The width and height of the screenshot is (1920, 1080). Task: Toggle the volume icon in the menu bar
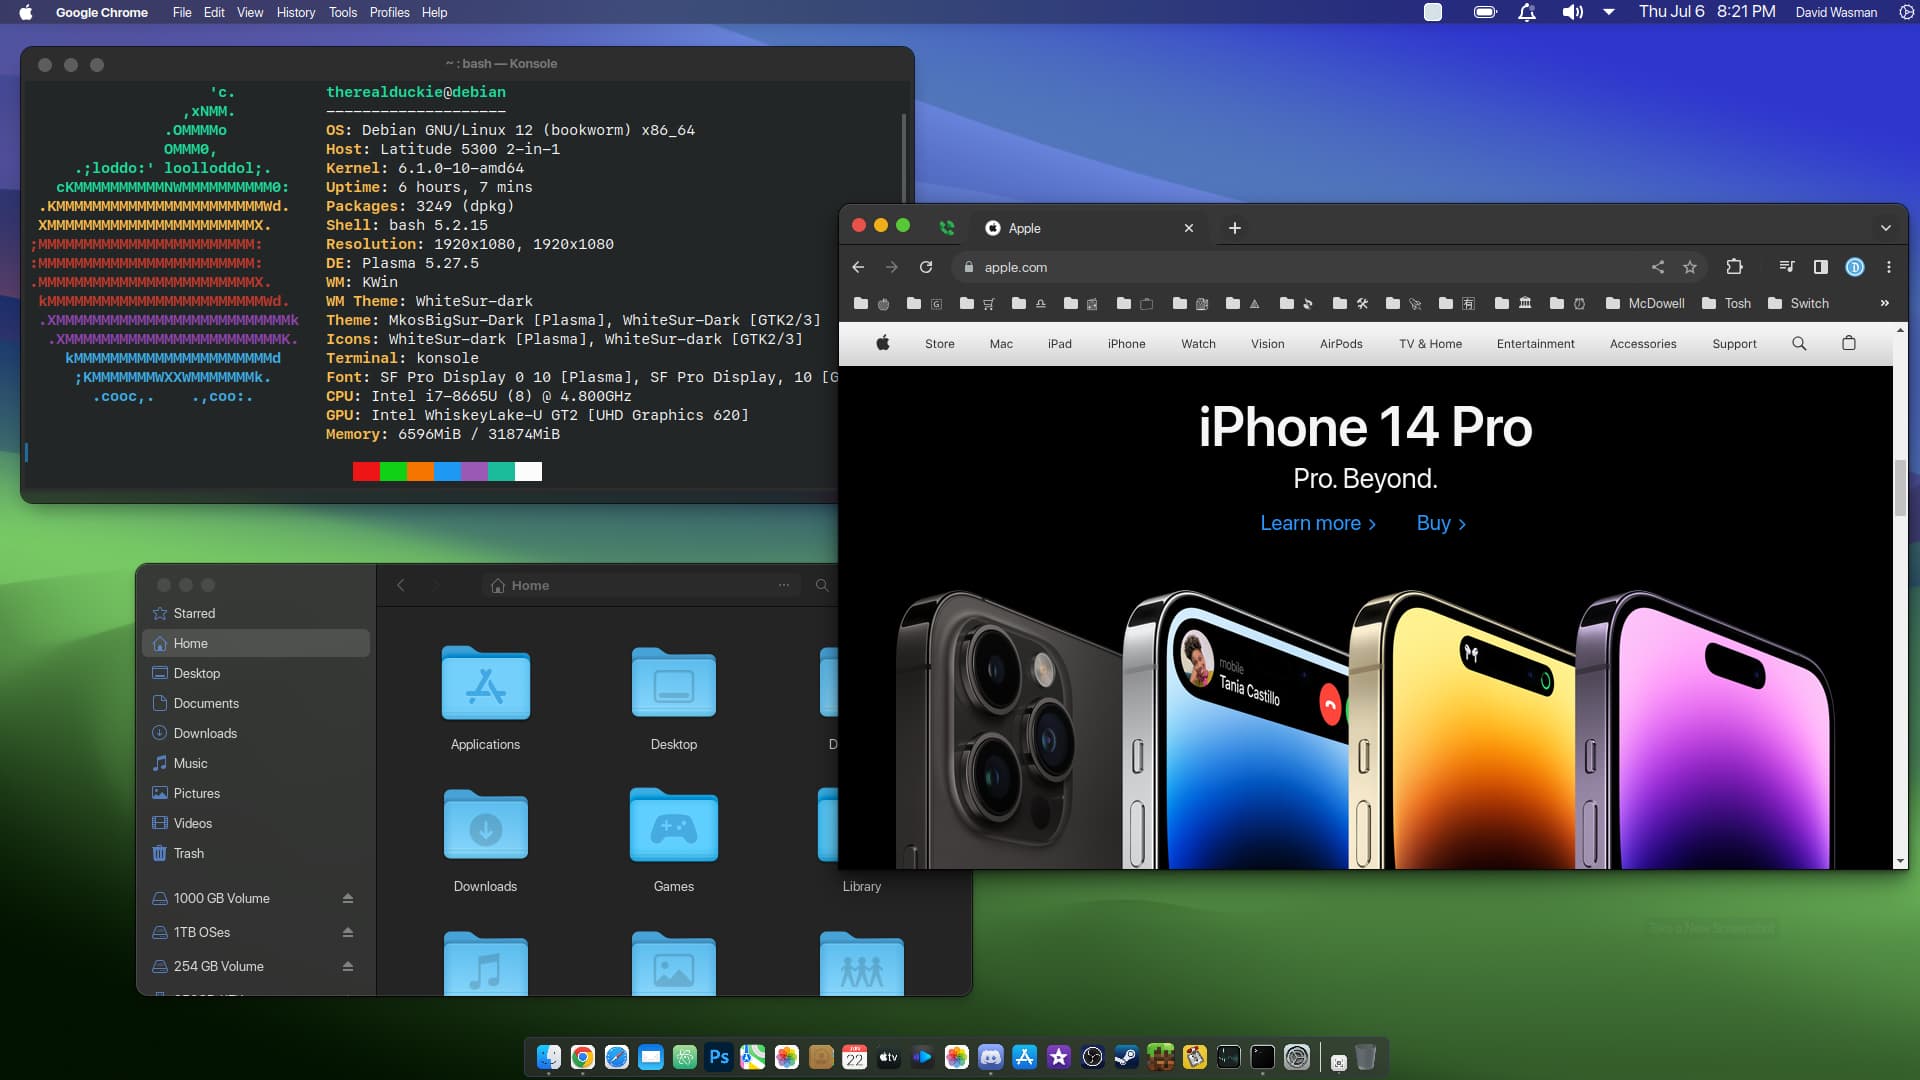tap(1573, 12)
